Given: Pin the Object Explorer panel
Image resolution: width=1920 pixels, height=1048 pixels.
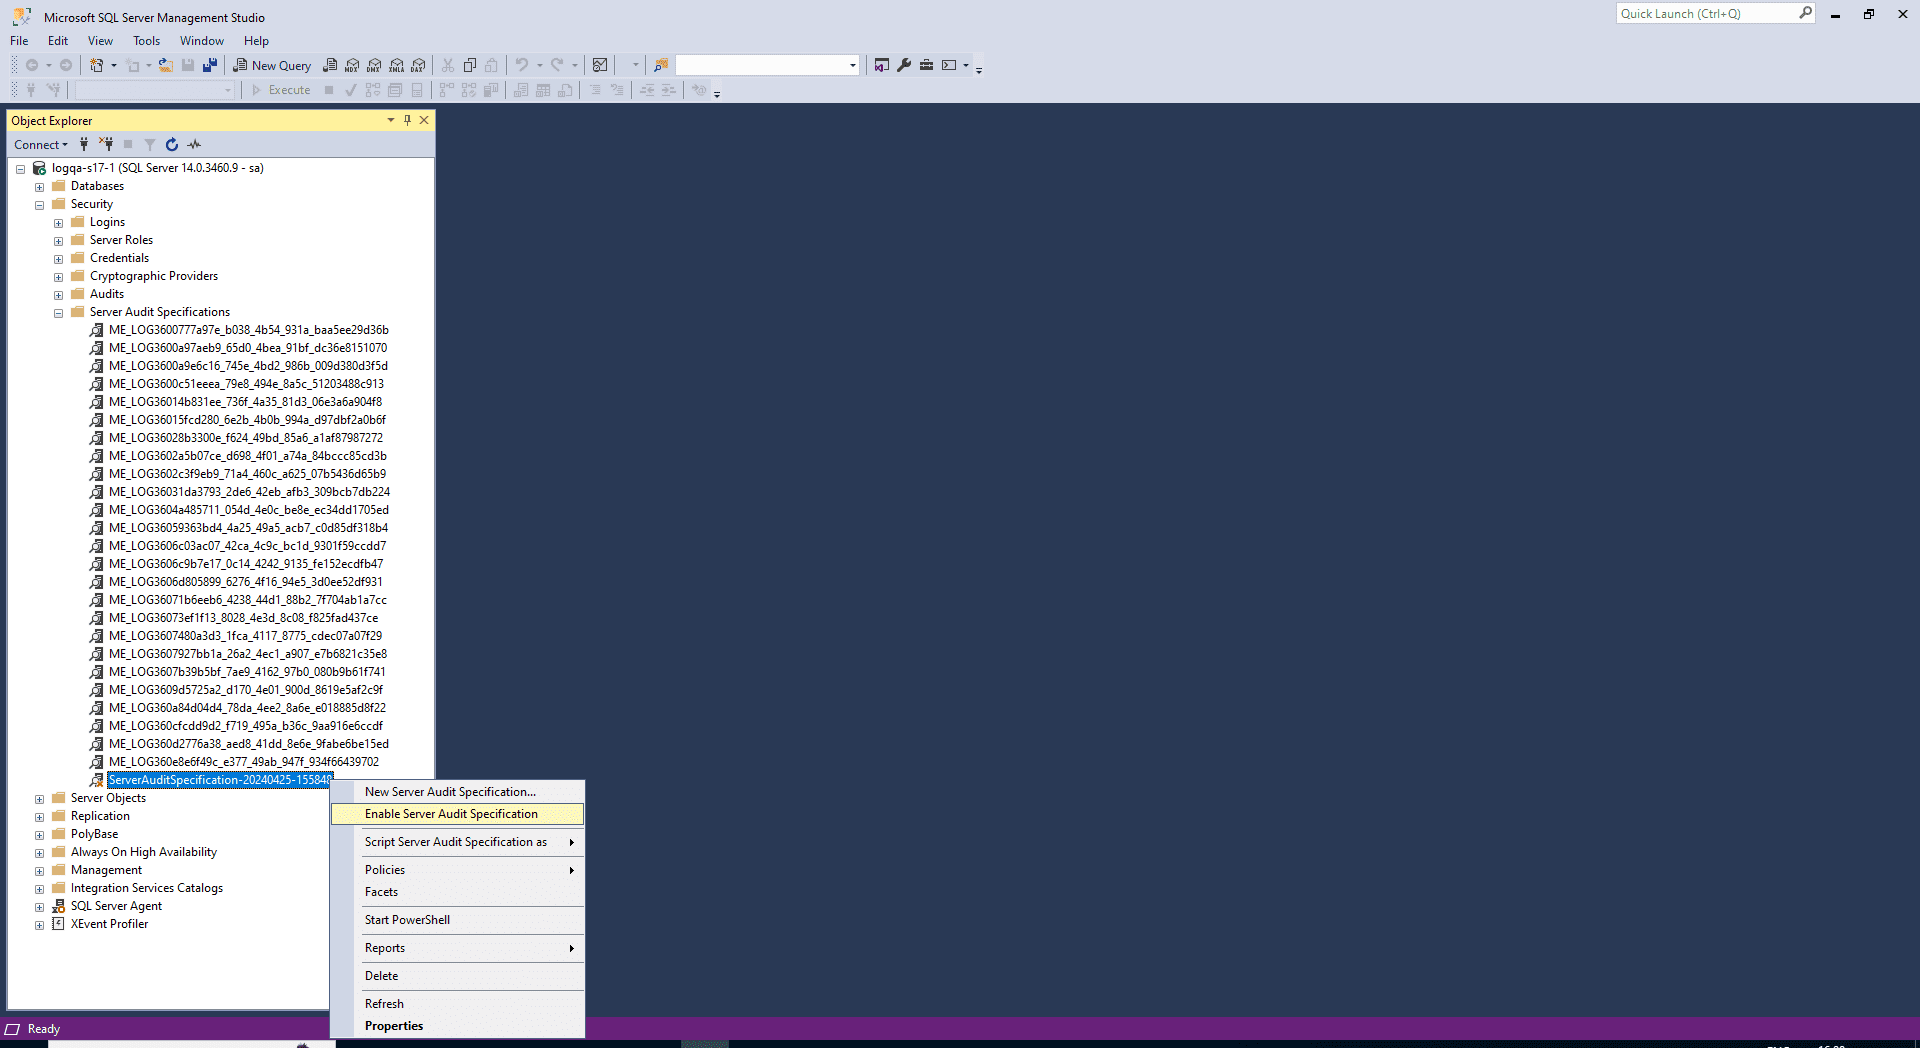Looking at the screenshot, I should 407,120.
